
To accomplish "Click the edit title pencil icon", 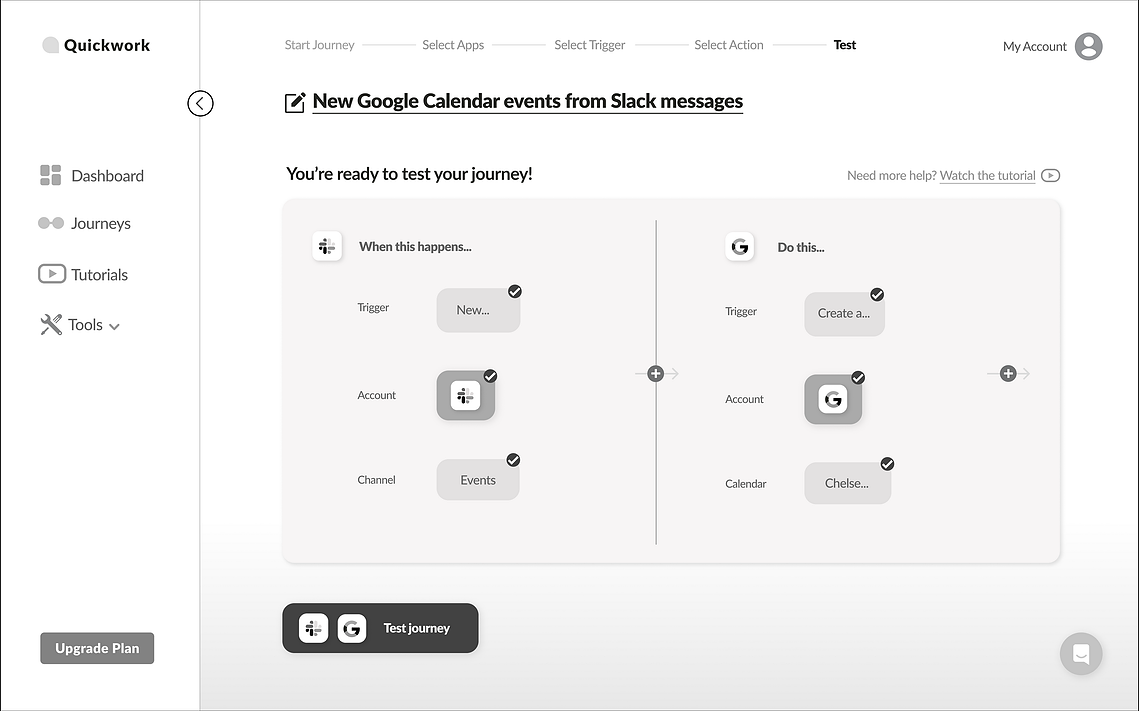I will (295, 102).
